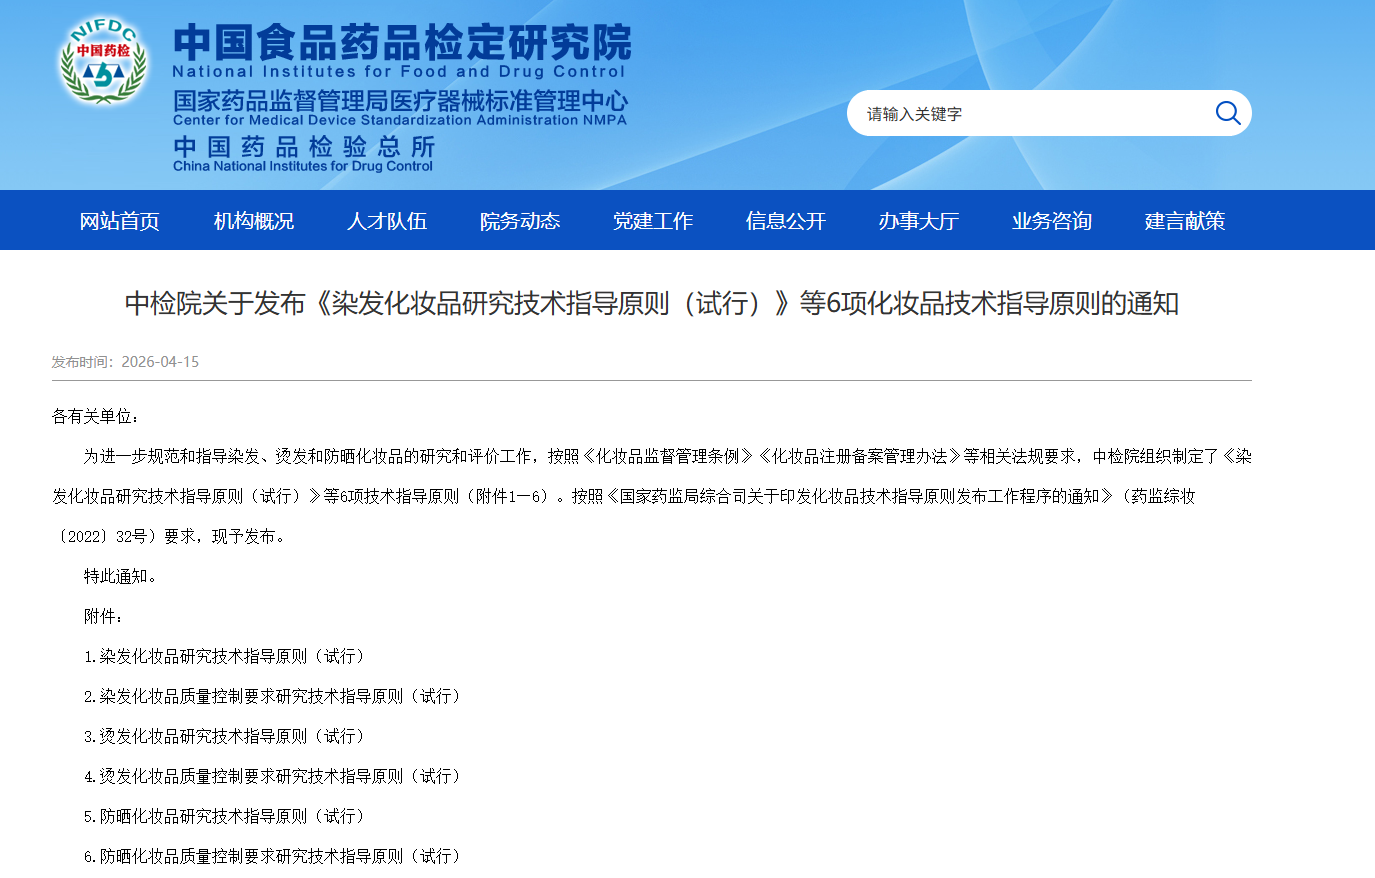The image size is (1375, 878).
Task: Click the search magnifier icon
Action: pos(1227,113)
